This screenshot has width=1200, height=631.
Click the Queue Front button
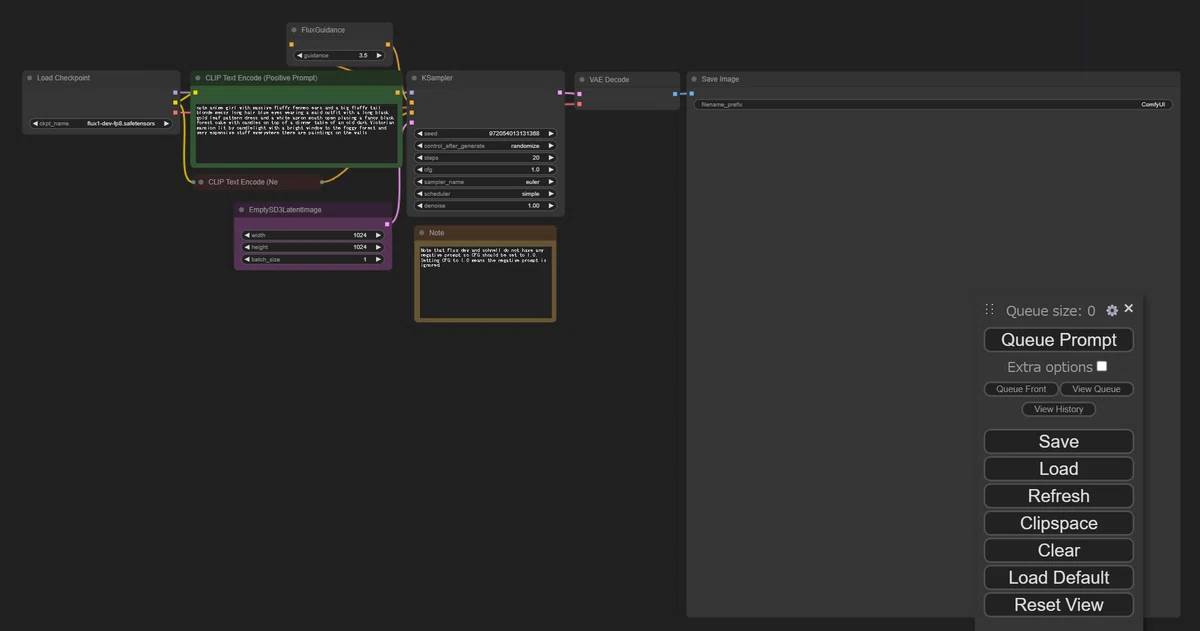click(x=1021, y=389)
